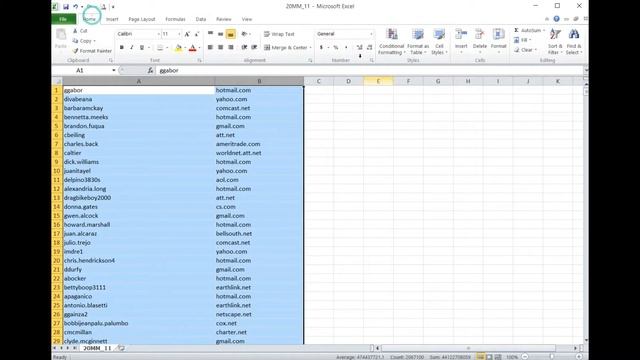The height and width of the screenshot is (360, 640).
Task: Activate the Format Painter tool
Action: click(92, 51)
